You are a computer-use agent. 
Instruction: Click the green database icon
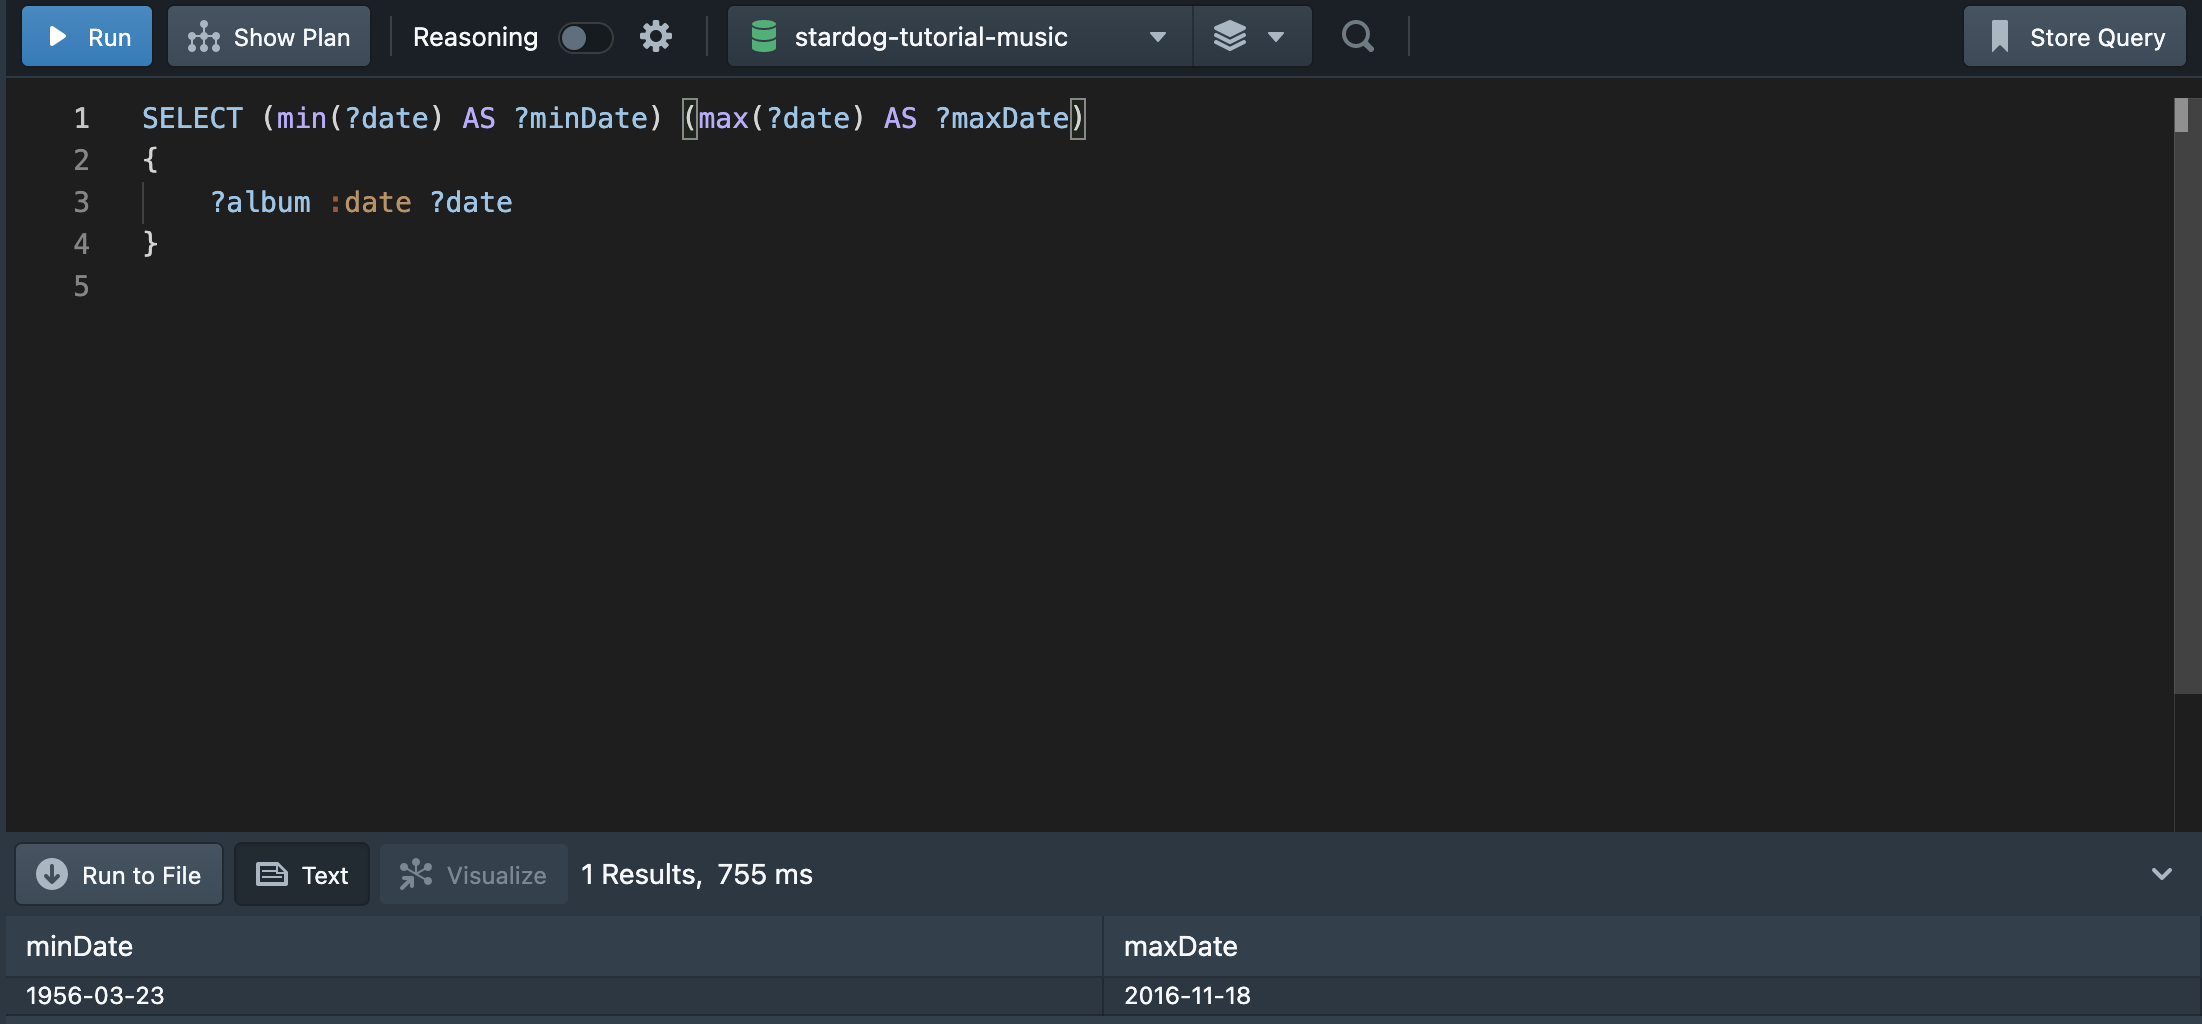tap(764, 37)
